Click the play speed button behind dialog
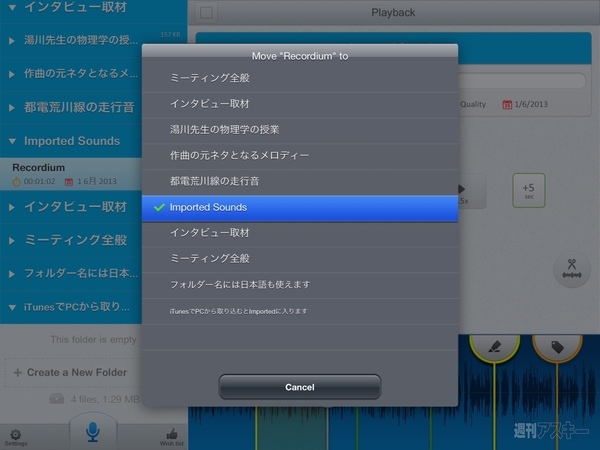Viewport: 600px width, 450px height. 471,191
